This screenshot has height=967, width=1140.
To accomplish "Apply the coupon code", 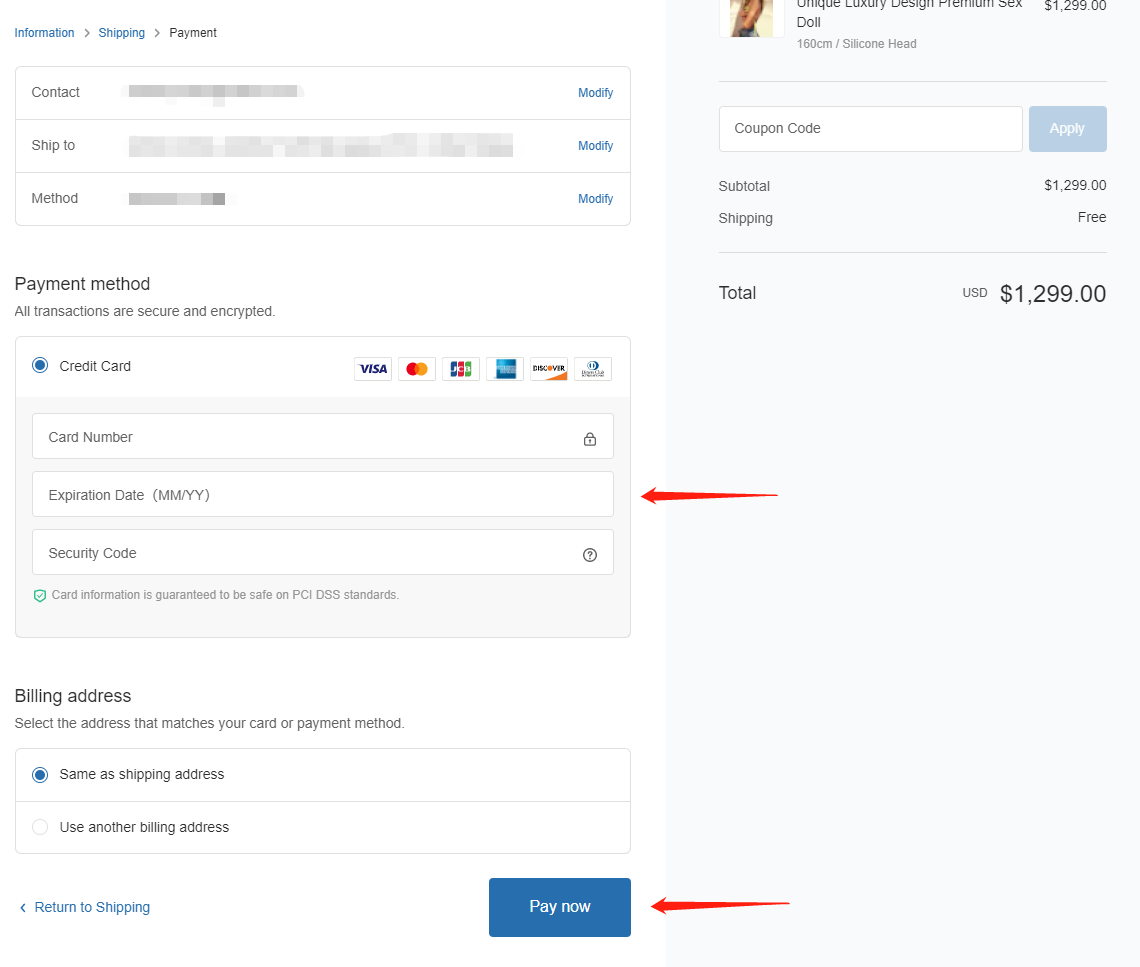I will pos(1067,129).
